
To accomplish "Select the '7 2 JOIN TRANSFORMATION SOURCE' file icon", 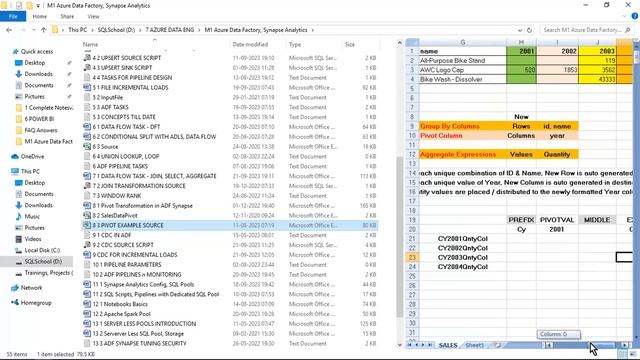I will [x=87, y=186].
